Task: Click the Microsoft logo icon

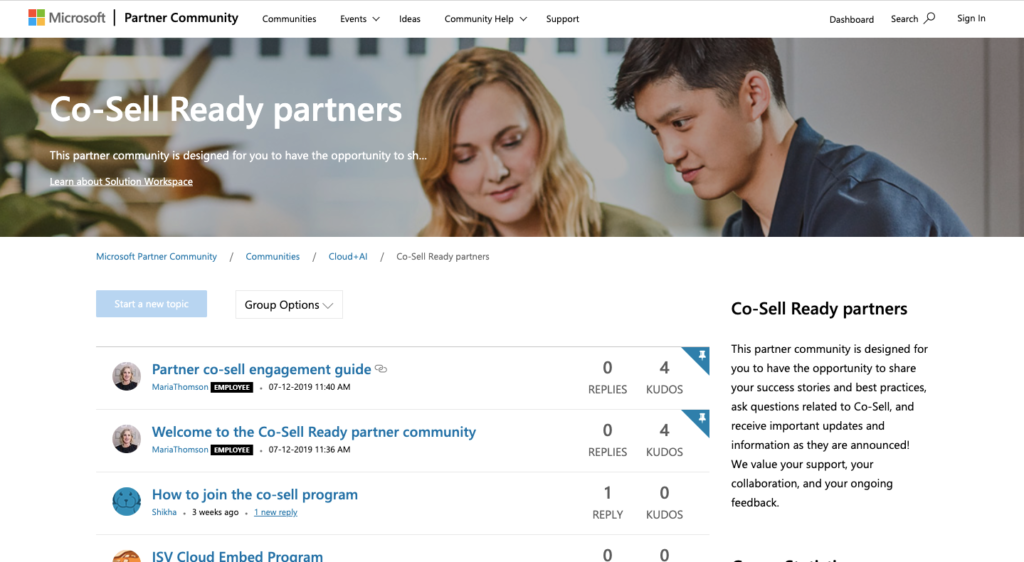Action: pyautogui.click(x=37, y=18)
